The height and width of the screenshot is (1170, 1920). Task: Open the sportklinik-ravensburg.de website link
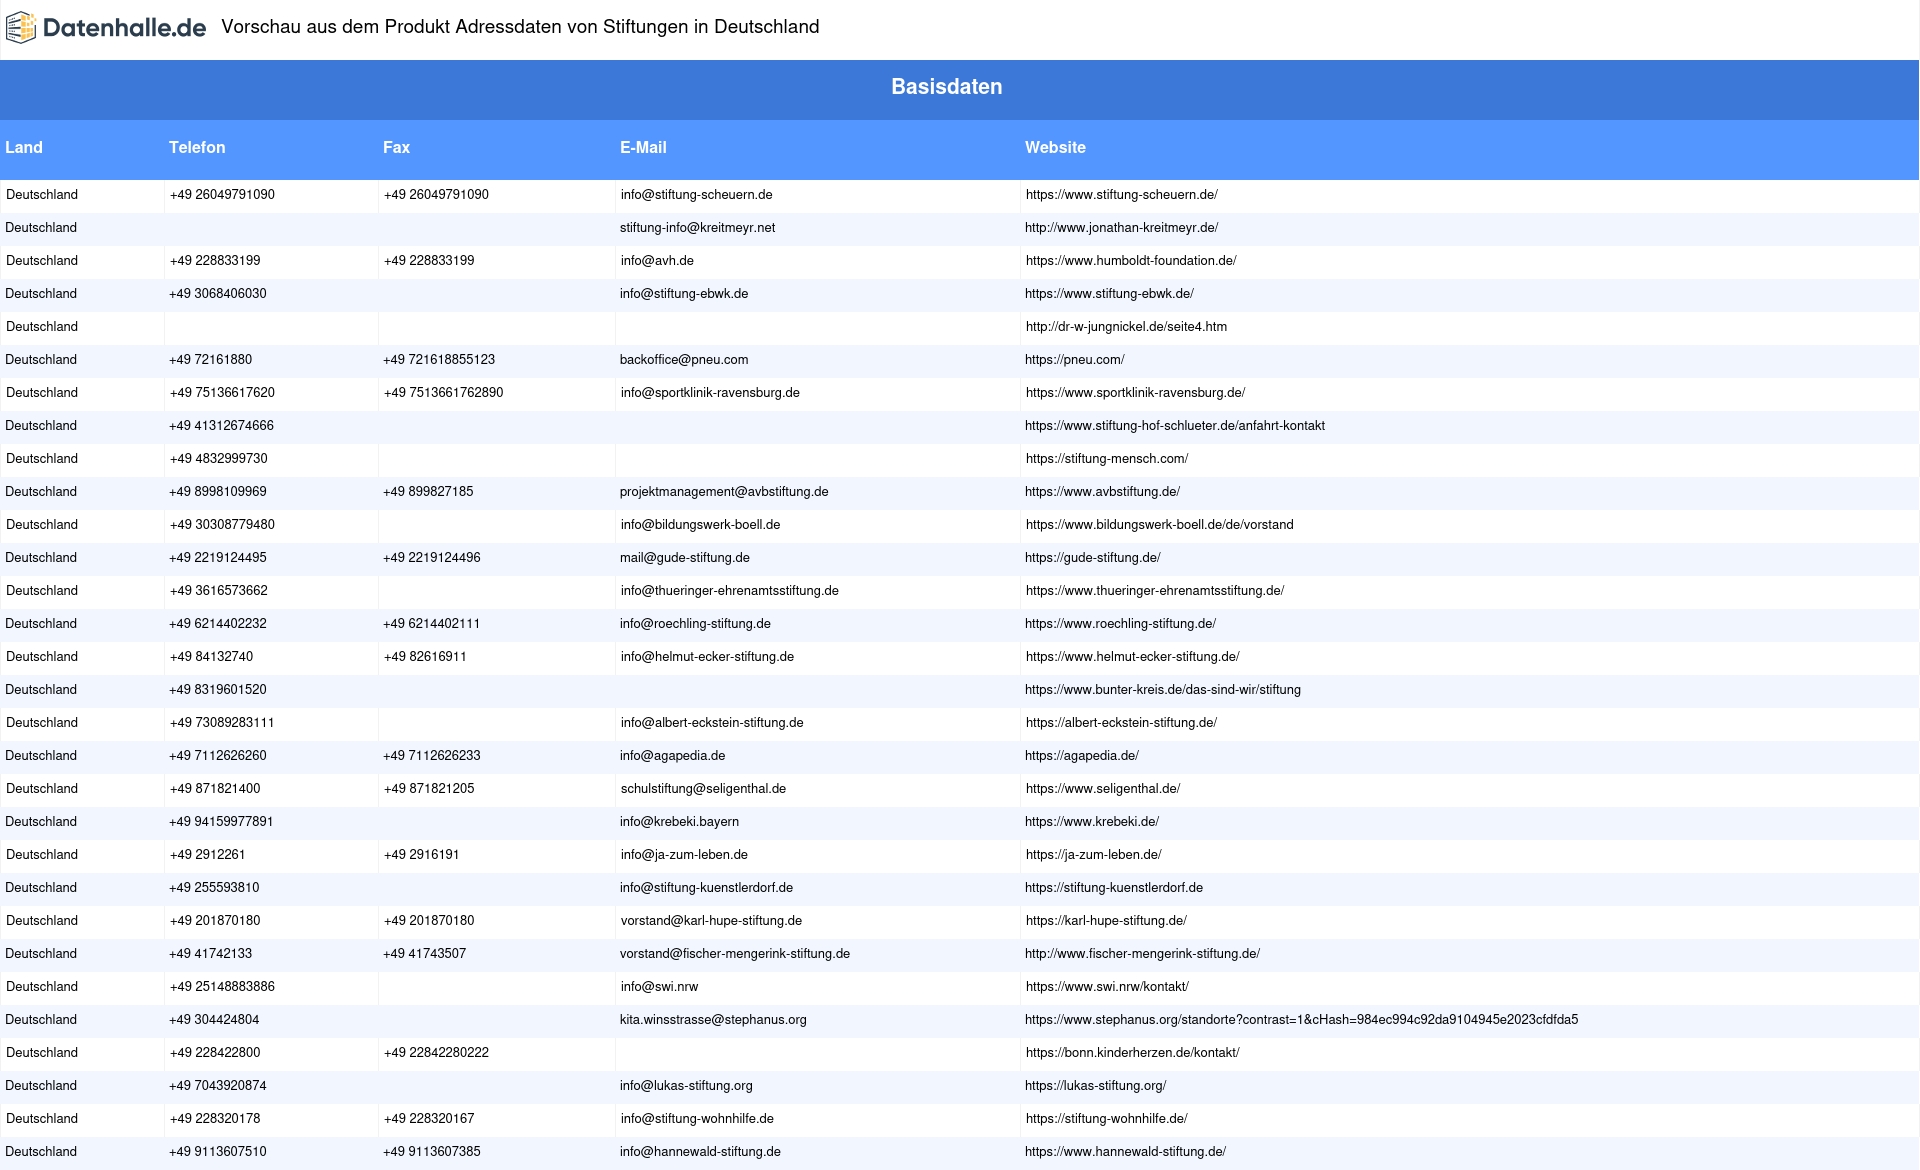[1135, 393]
